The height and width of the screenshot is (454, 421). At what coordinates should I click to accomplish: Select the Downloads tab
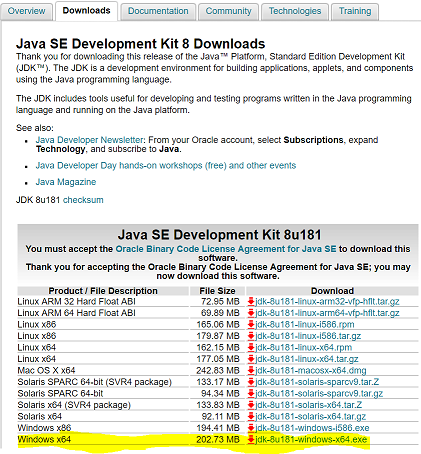coord(87,11)
